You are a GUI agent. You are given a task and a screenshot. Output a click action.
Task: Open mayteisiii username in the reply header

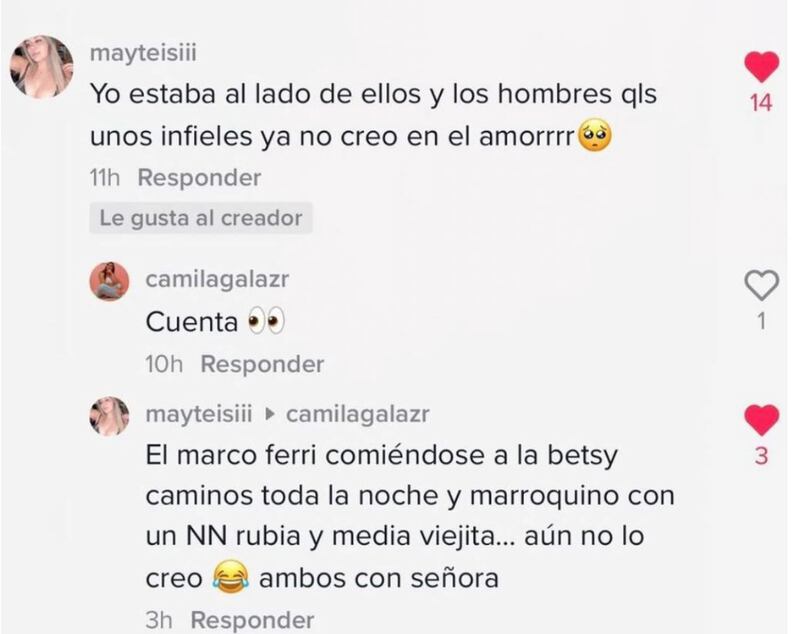[x=199, y=414]
